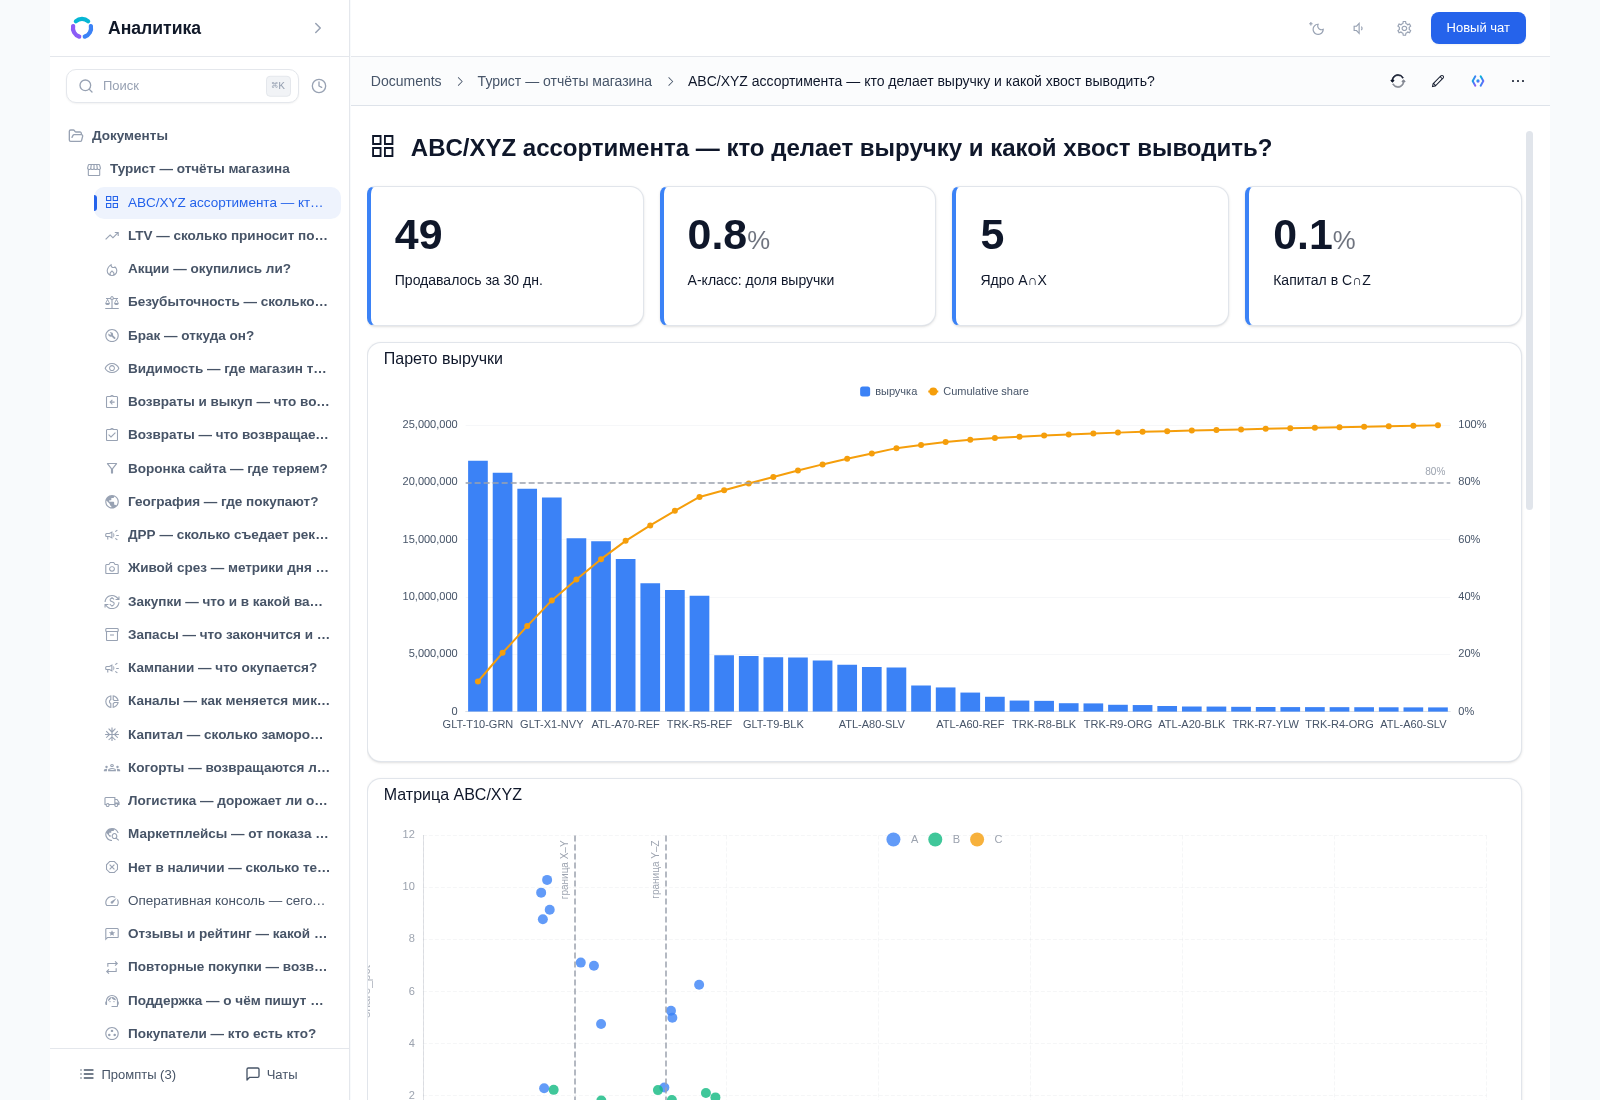Click the Воронка сайта funnel icon
The image size is (1600, 1100).
112,469
